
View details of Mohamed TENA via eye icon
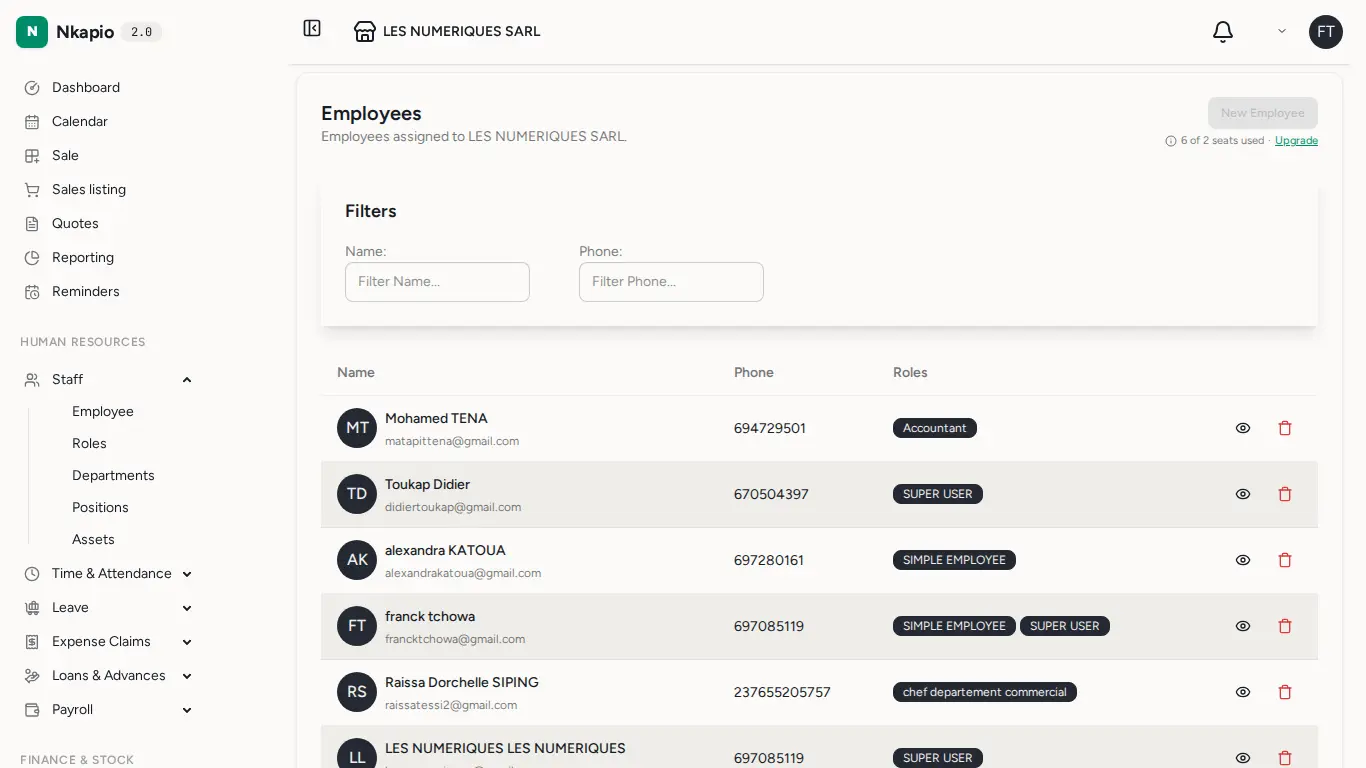click(x=1243, y=428)
